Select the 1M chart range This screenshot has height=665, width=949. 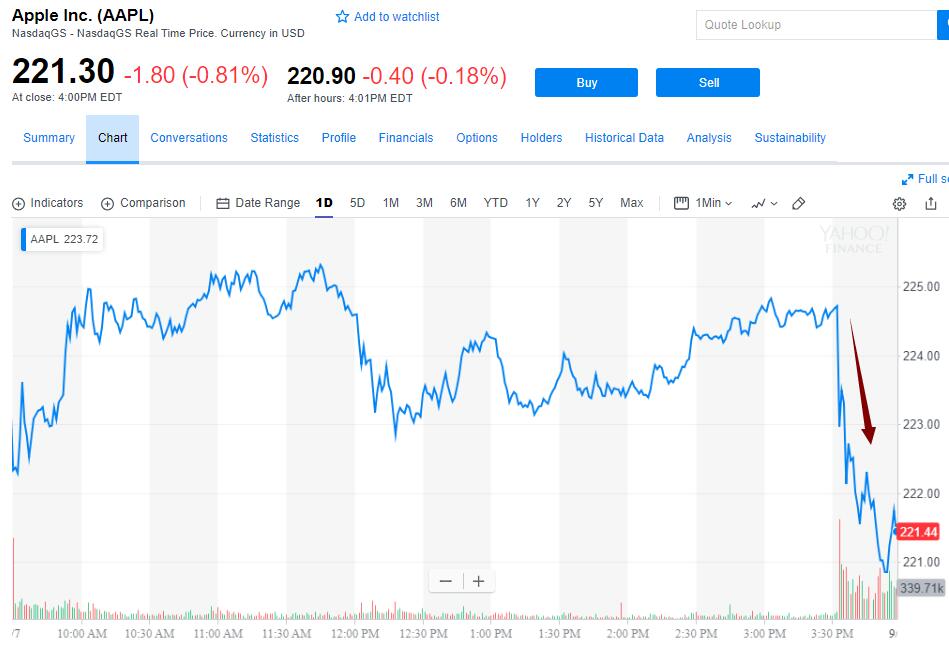[391, 203]
